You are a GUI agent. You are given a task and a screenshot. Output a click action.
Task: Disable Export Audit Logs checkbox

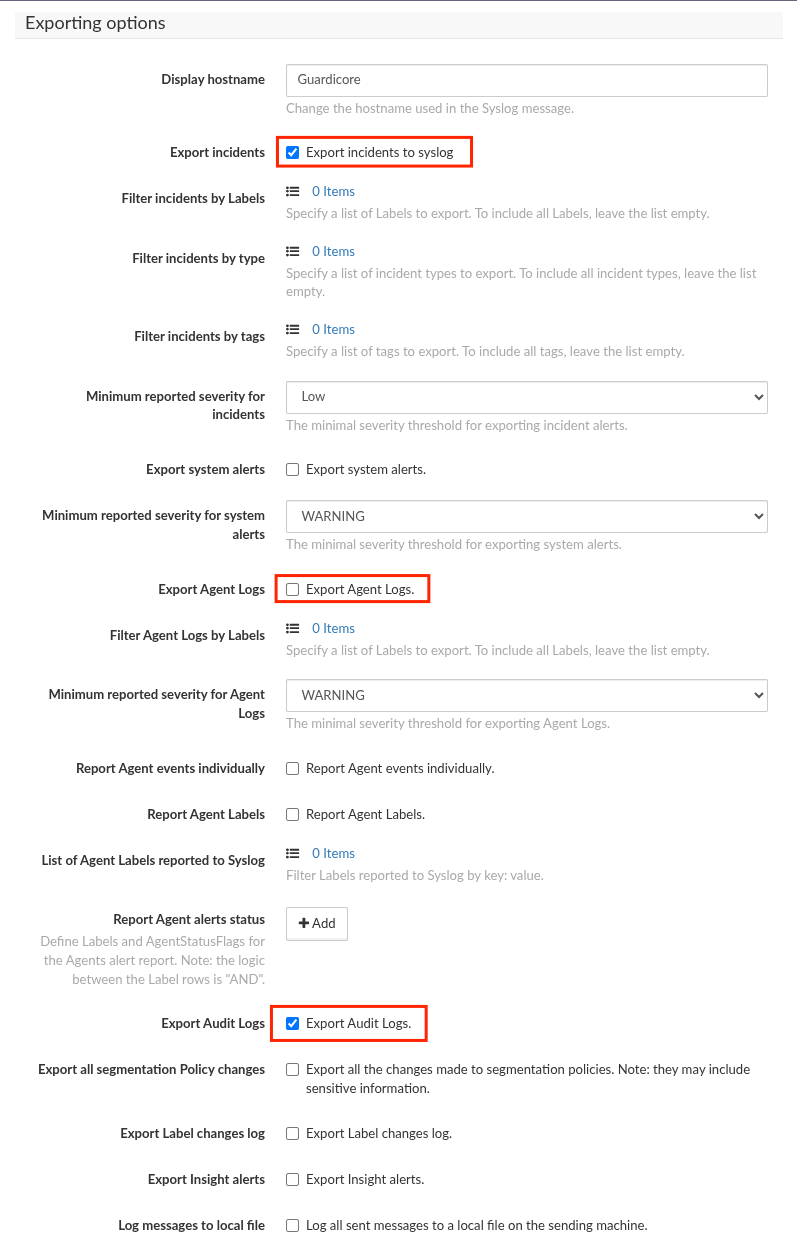[x=293, y=1024]
